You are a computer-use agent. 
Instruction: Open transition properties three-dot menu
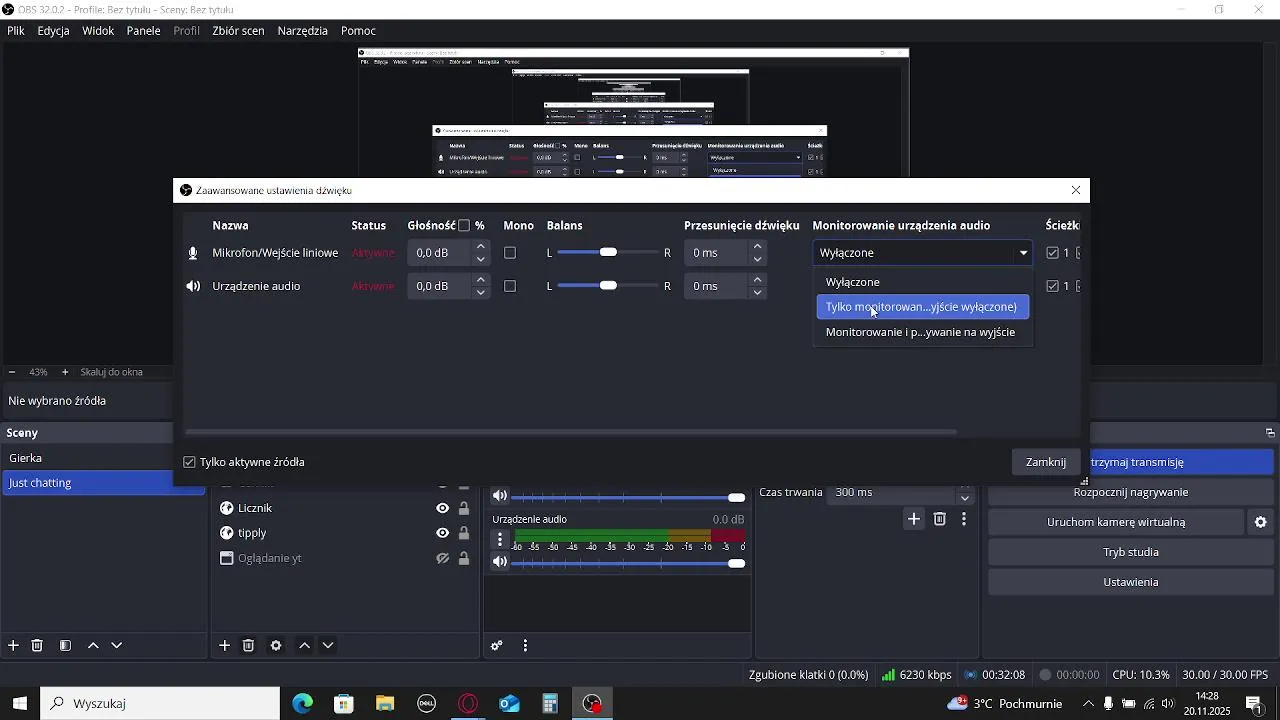click(x=964, y=518)
